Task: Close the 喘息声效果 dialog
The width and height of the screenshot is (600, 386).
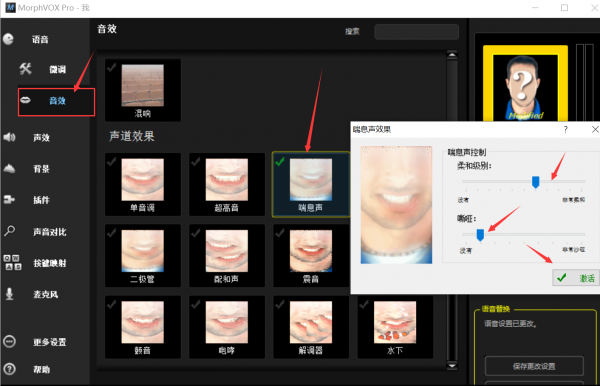Action: tap(595, 129)
